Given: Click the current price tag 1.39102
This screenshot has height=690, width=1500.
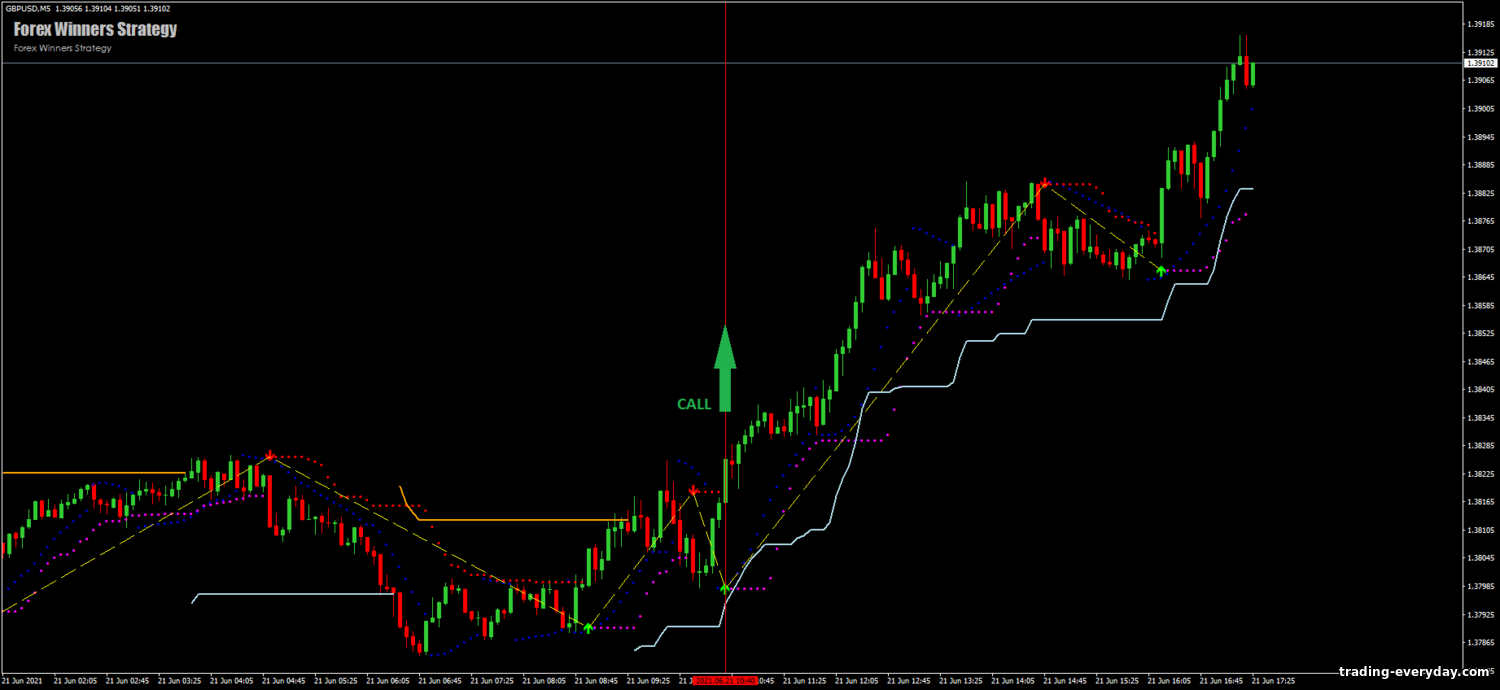Looking at the screenshot, I should point(1480,63).
